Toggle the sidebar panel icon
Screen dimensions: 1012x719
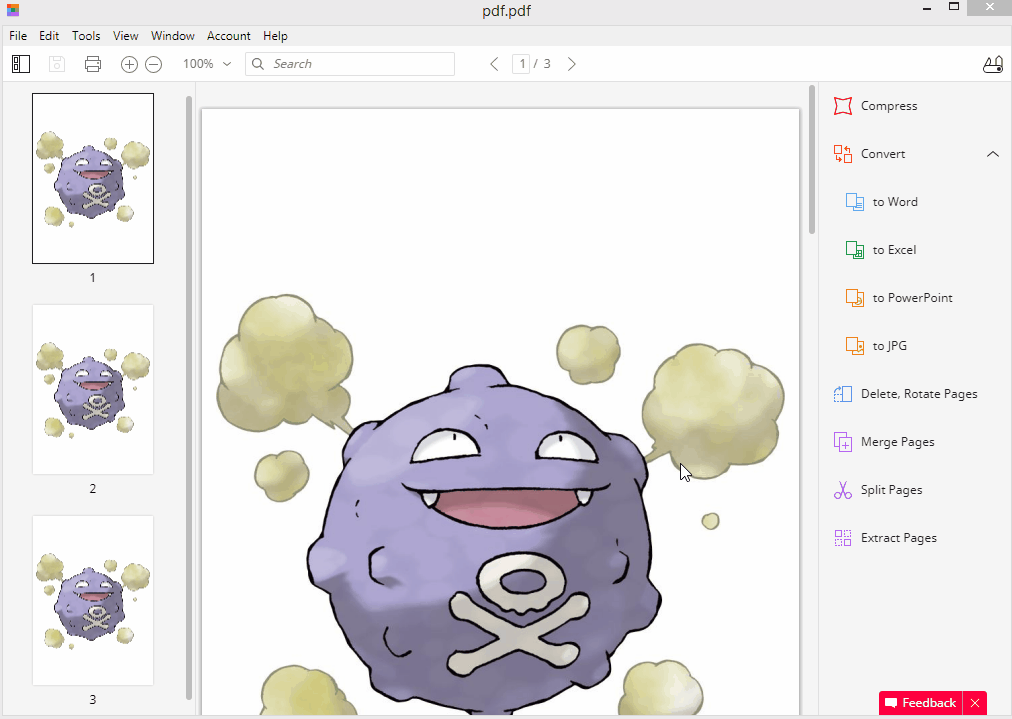pyautogui.click(x=21, y=64)
